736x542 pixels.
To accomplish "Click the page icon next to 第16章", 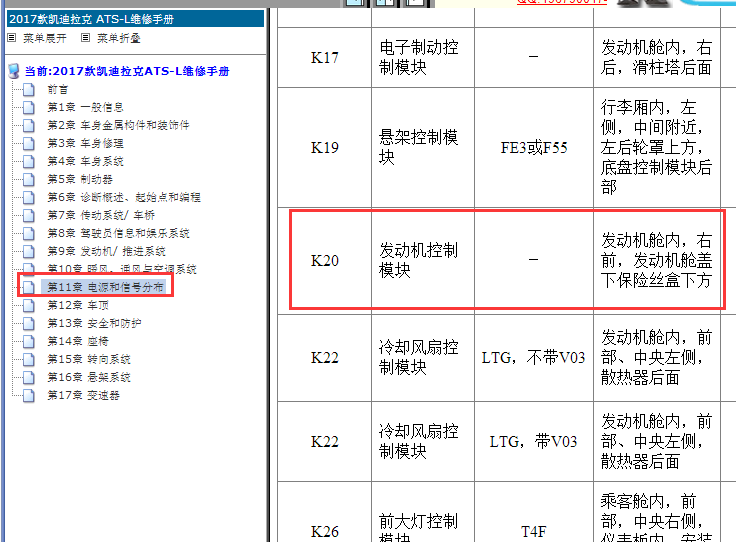I will [x=29, y=377].
